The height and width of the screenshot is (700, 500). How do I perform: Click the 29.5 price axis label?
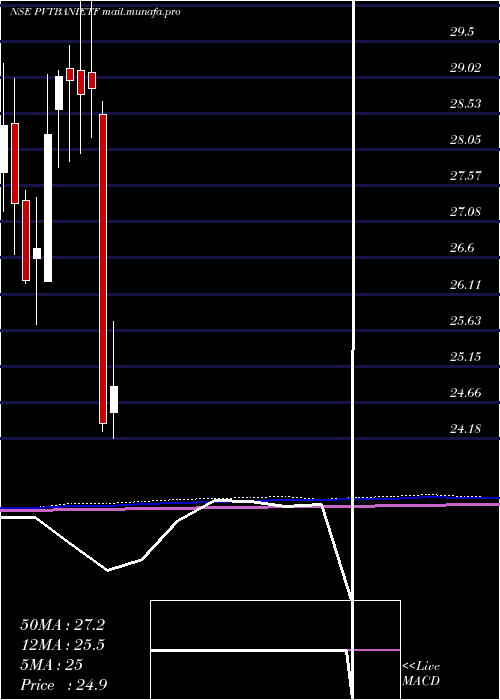tap(462, 32)
